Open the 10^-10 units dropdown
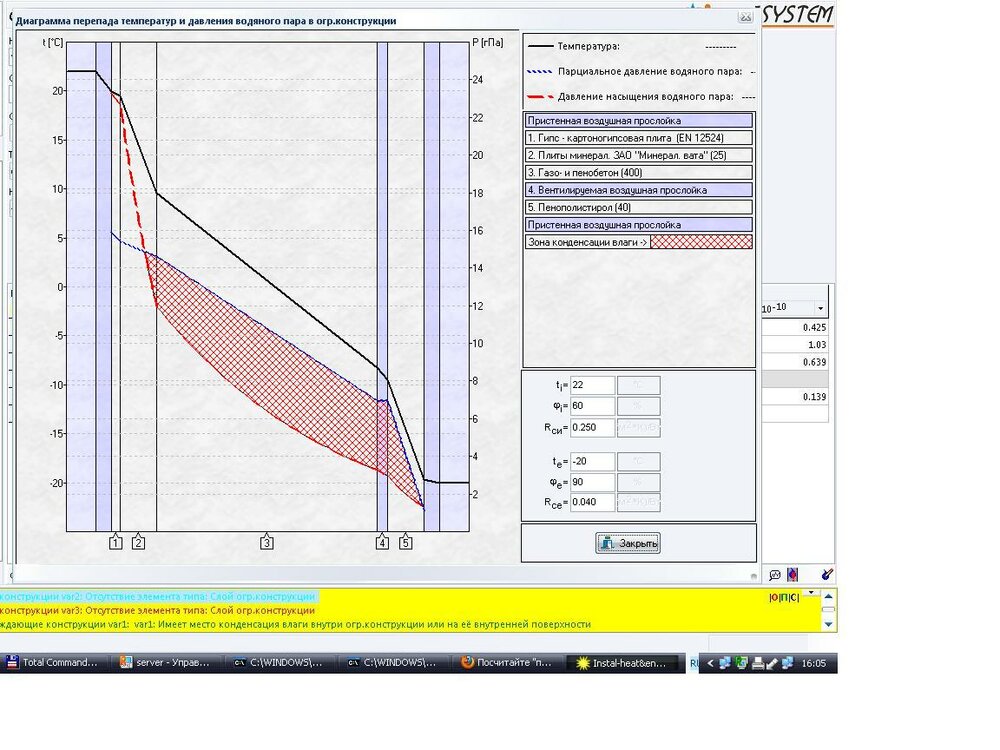Viewport: 1000px width, 750px height. 821,308
